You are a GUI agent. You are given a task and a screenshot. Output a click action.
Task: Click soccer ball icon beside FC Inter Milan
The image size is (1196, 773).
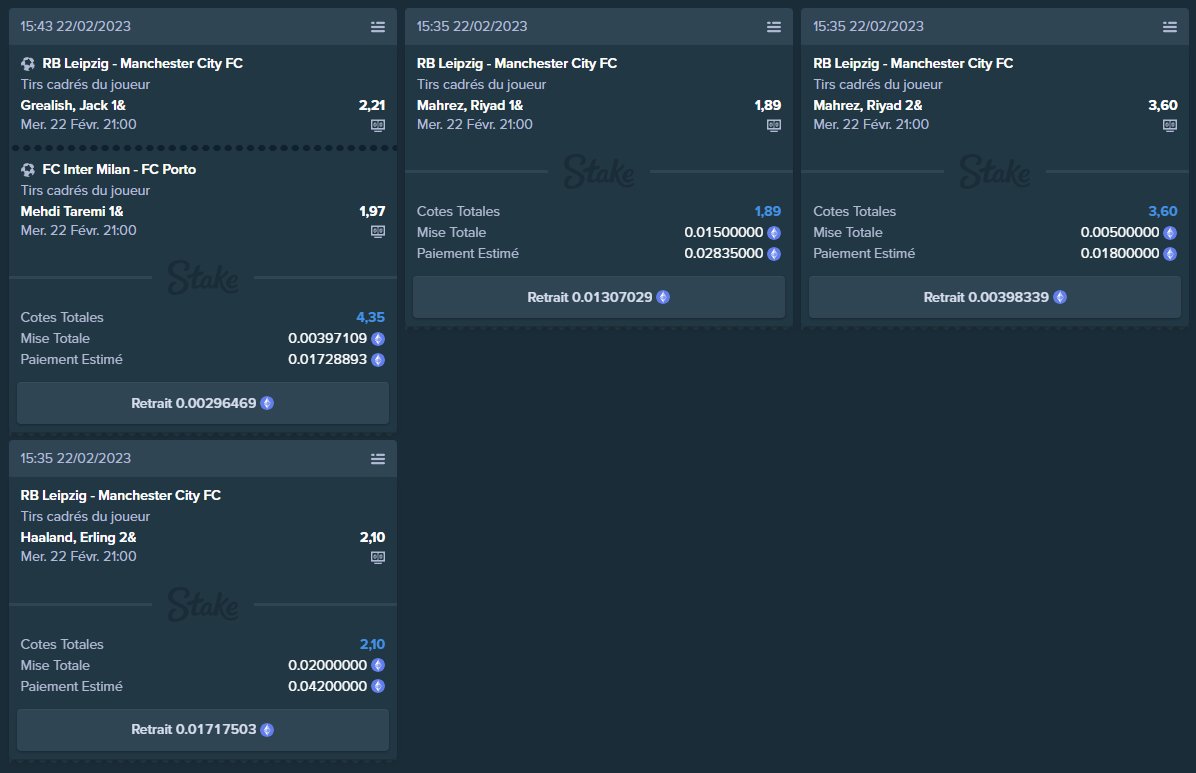(x=28, y=169)
